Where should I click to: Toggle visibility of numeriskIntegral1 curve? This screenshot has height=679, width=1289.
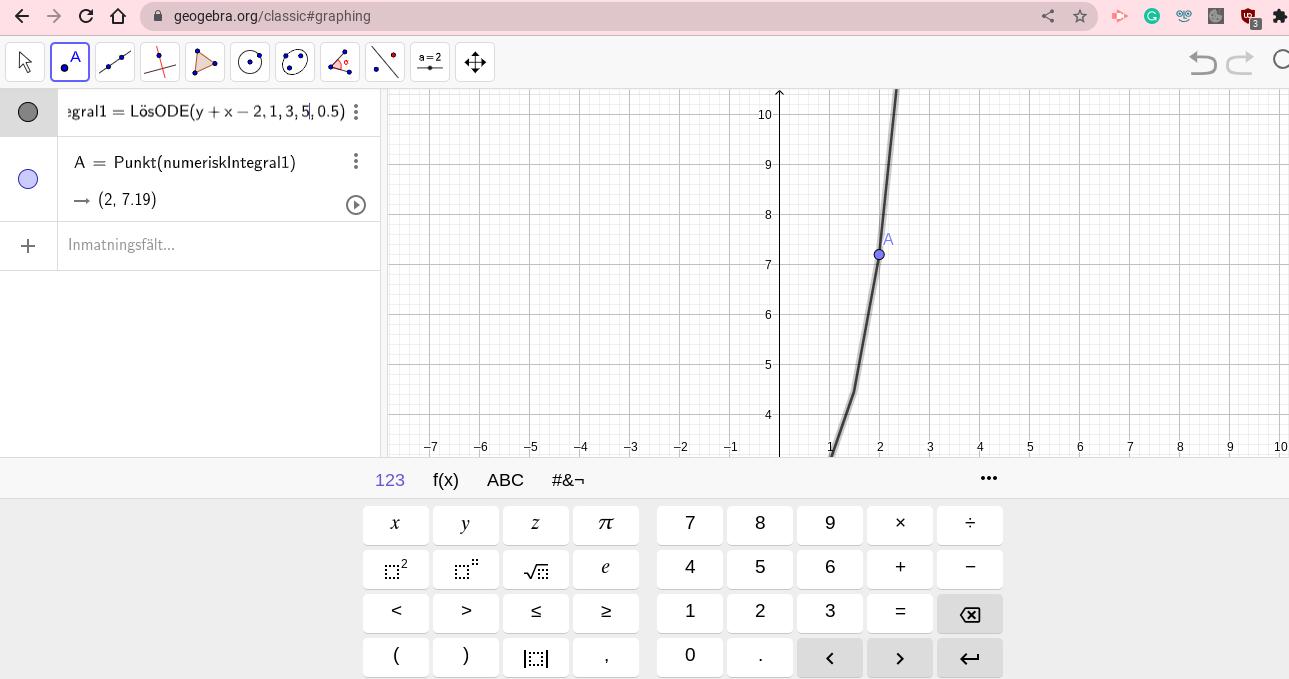[28, 112]
